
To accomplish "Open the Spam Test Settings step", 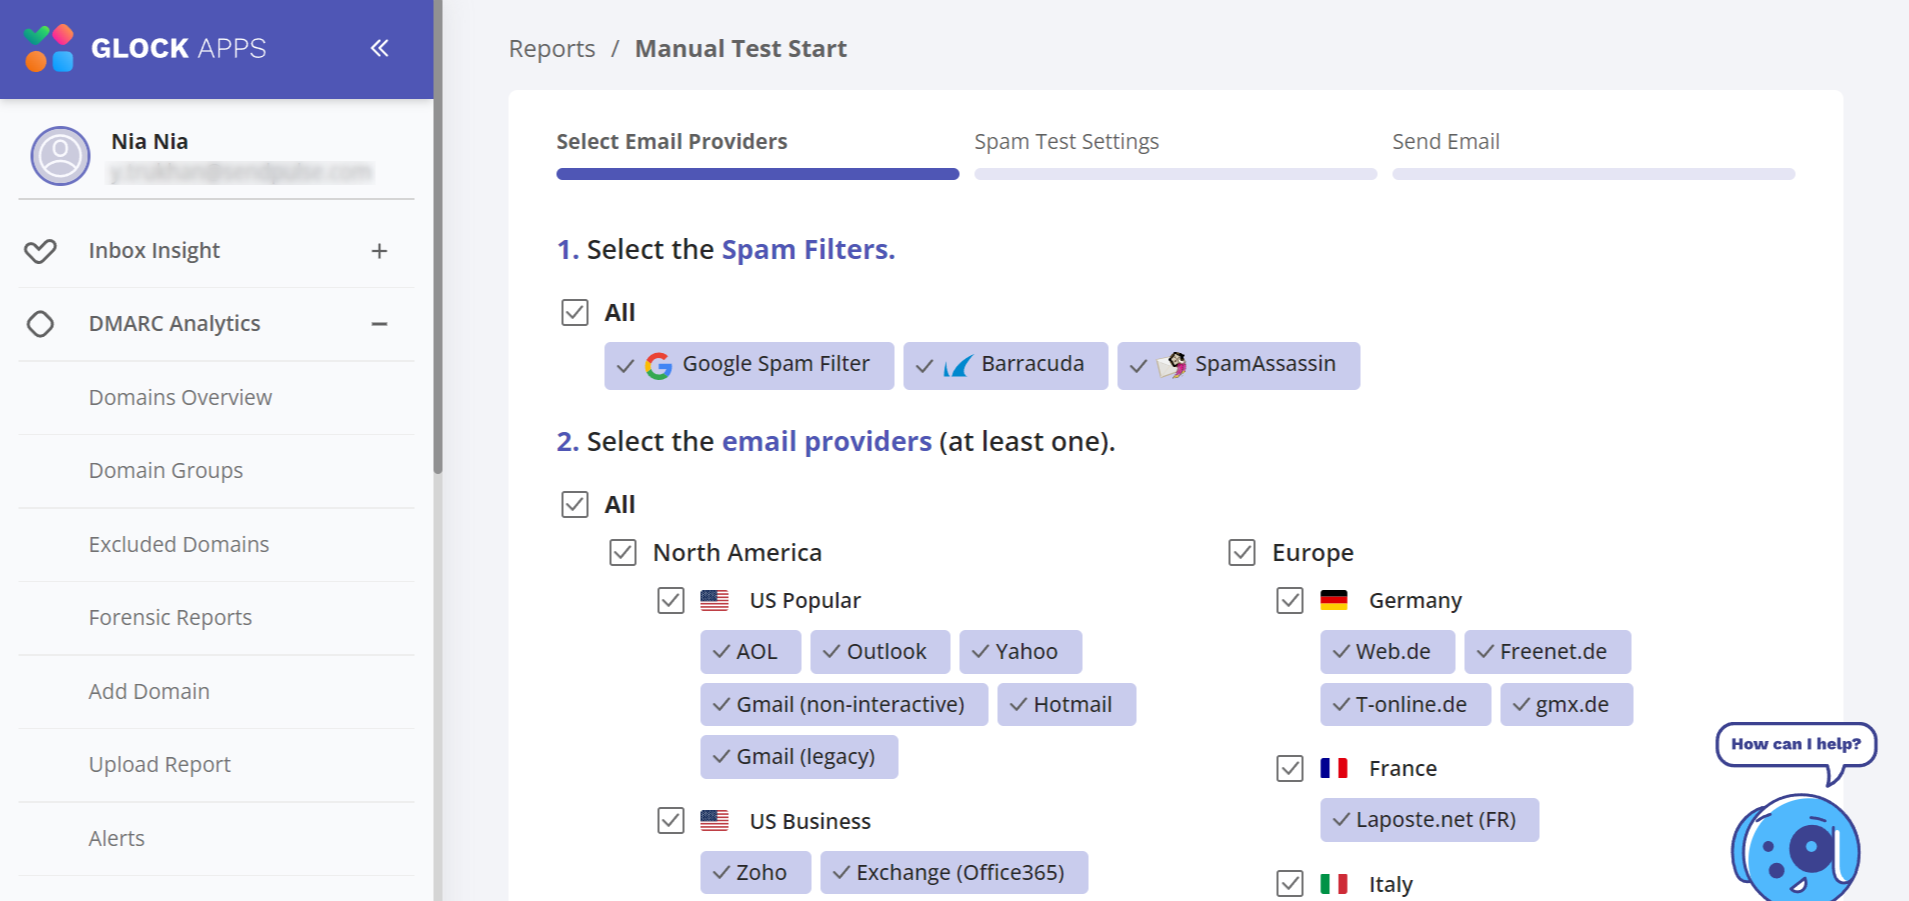I will (1066, 142).
